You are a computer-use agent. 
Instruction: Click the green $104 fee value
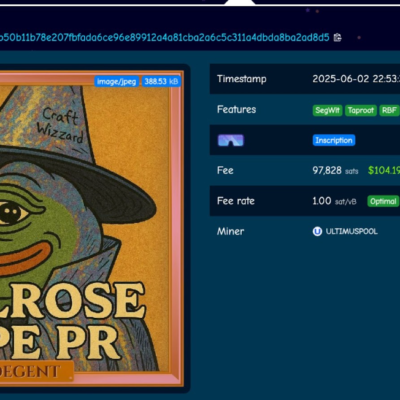[x=384, y=170]
